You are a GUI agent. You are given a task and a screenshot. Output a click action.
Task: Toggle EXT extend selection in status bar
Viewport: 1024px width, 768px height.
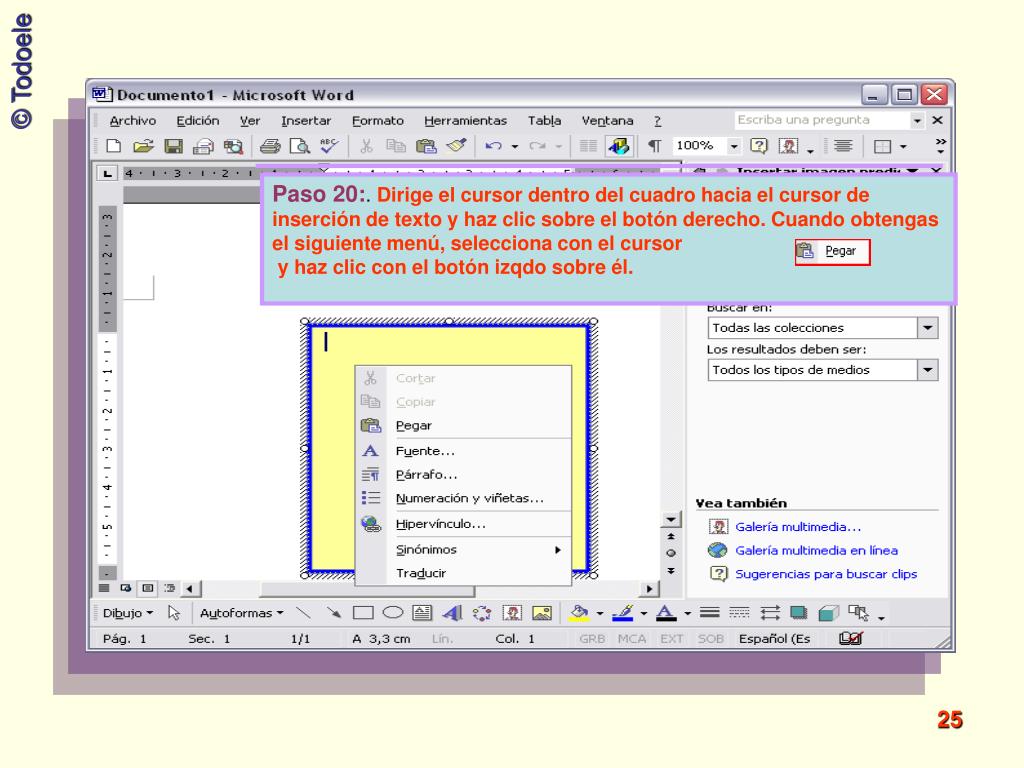point(671,639)
